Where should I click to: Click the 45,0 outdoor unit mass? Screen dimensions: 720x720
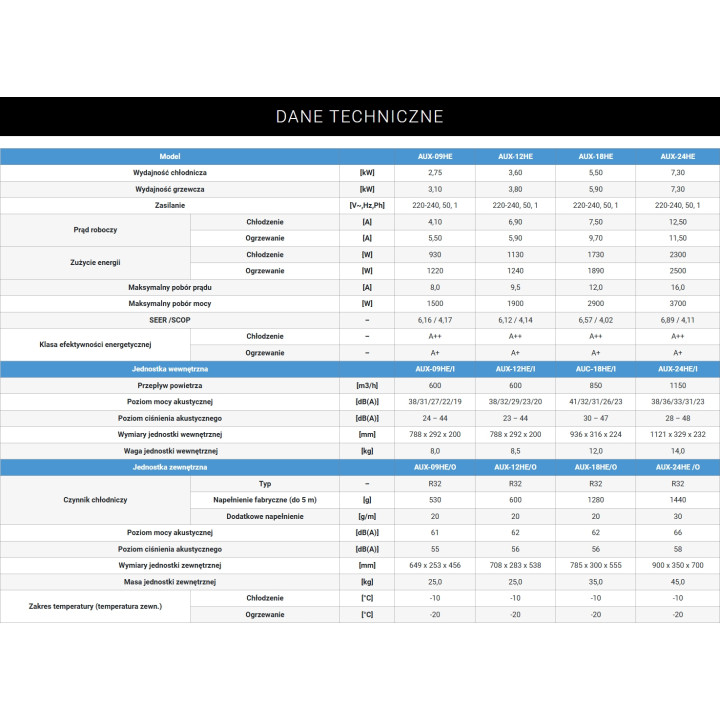click(678, 582)
